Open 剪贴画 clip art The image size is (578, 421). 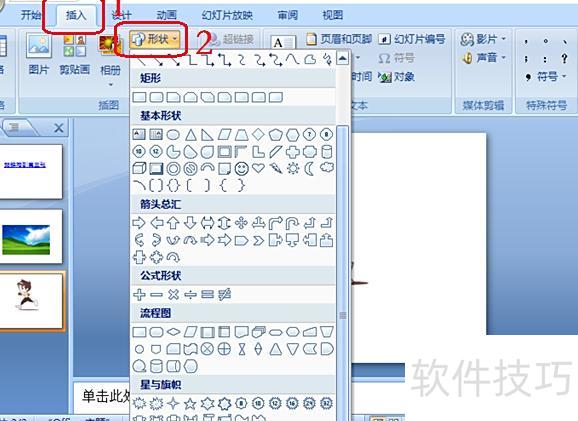click(x=75, y=54)
